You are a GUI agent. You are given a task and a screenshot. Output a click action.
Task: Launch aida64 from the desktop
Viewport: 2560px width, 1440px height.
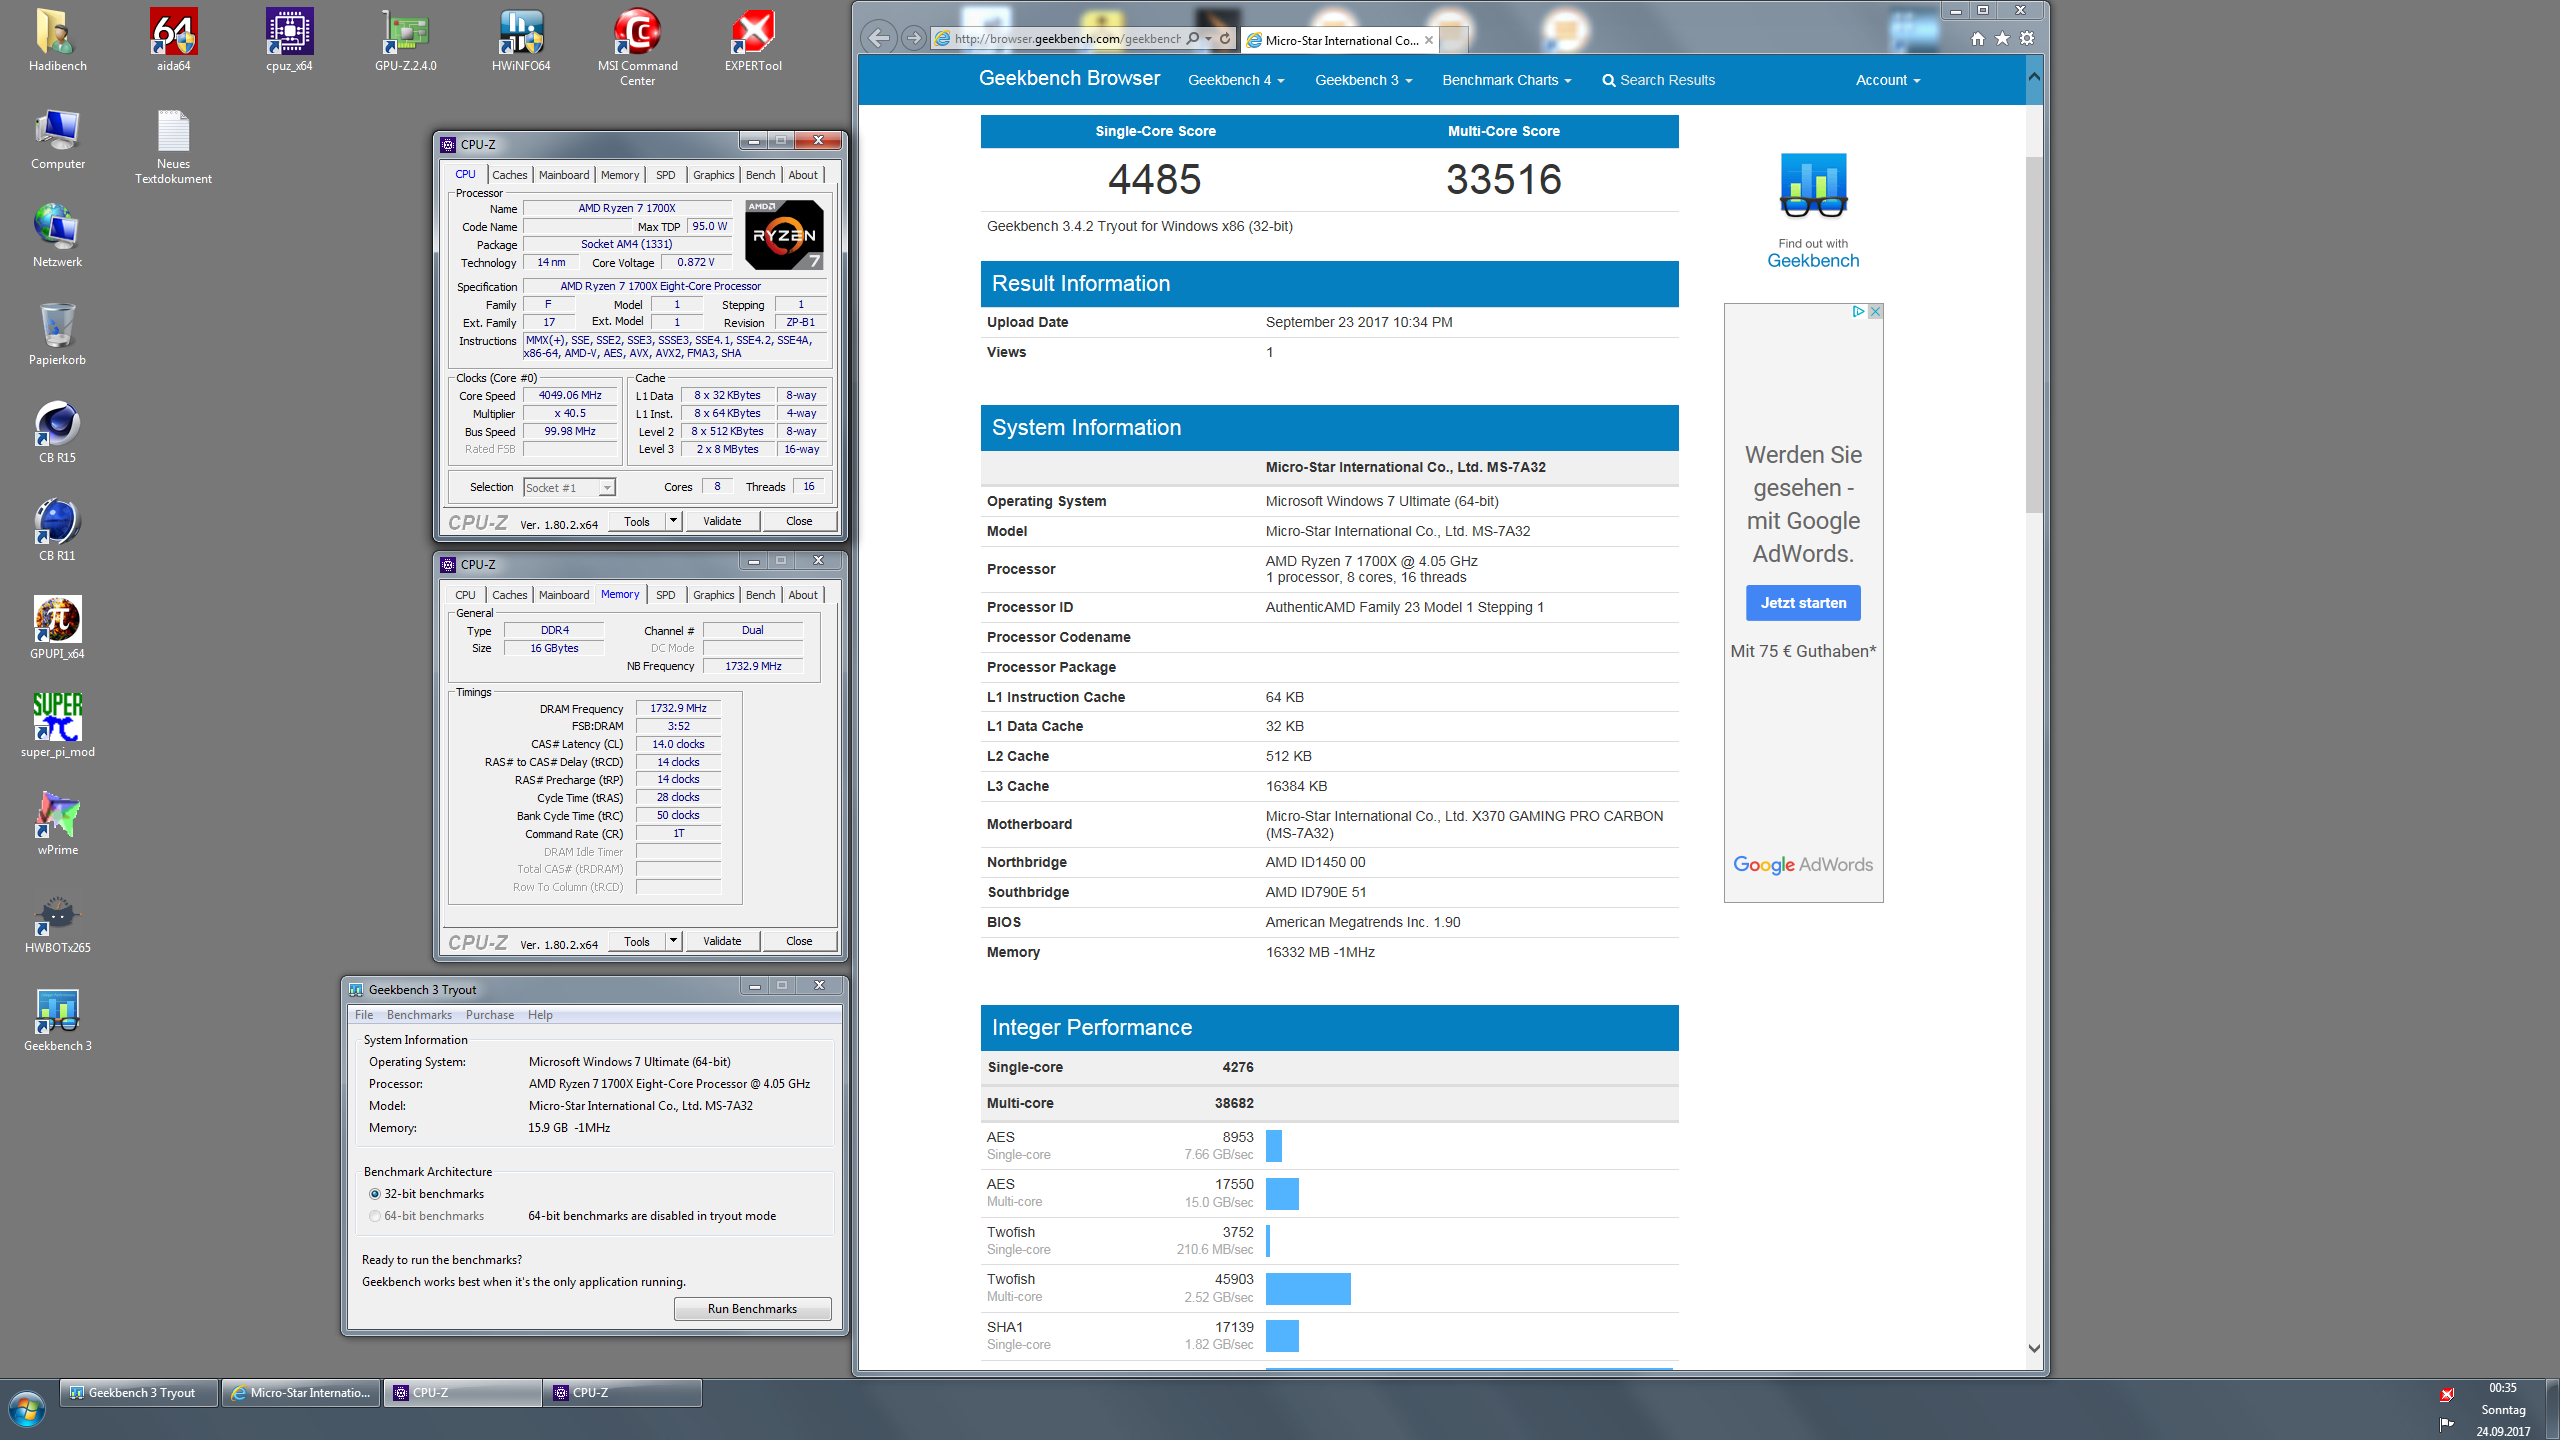(173, 40)
